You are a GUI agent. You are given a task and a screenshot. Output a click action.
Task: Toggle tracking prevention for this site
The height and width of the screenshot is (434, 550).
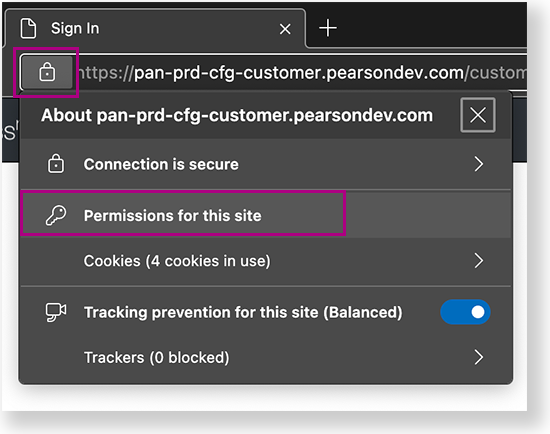[x=465, y=312]
